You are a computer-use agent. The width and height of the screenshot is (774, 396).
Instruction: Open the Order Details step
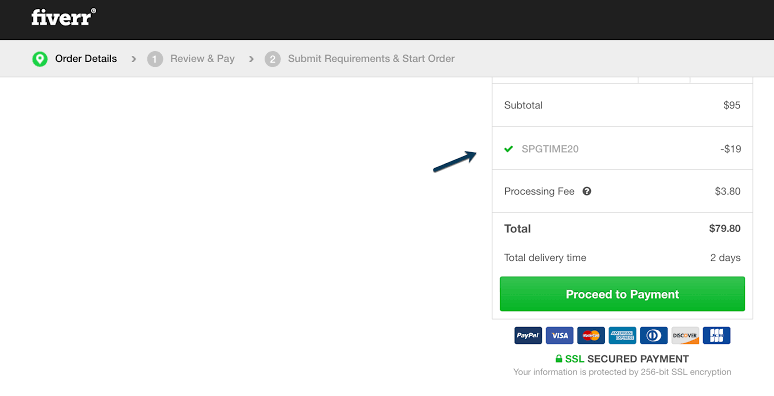86,59
